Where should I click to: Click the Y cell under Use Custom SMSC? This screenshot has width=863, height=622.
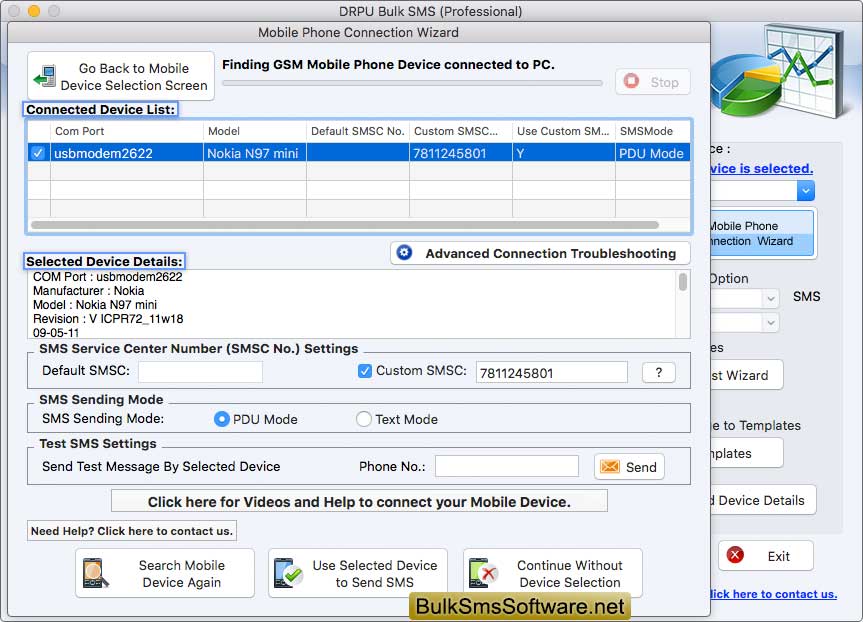click(x=564, y=153)
